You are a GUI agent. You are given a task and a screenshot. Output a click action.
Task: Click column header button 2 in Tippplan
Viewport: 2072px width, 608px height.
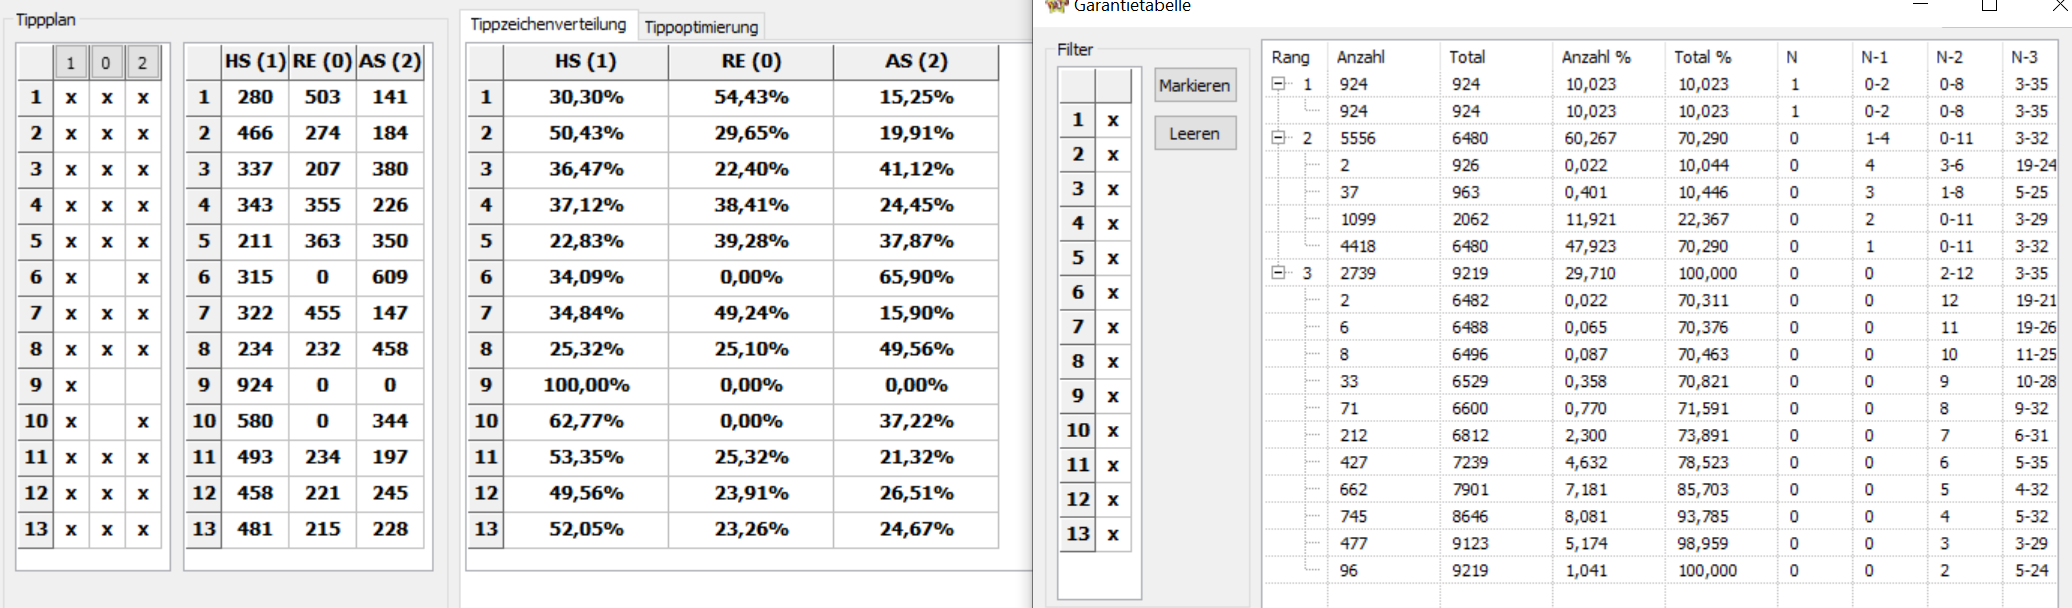[x=142, y=63]
